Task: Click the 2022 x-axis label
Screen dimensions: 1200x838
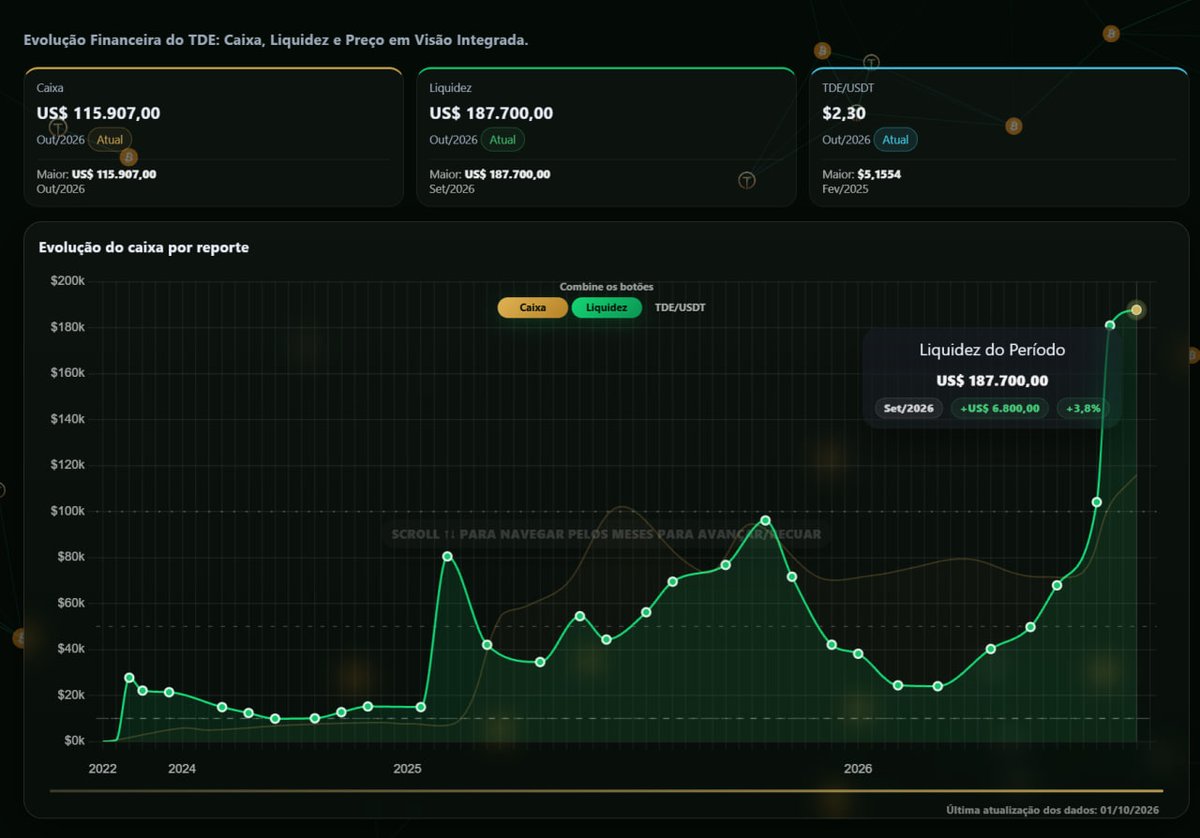Action: click(x=103, y=769)
